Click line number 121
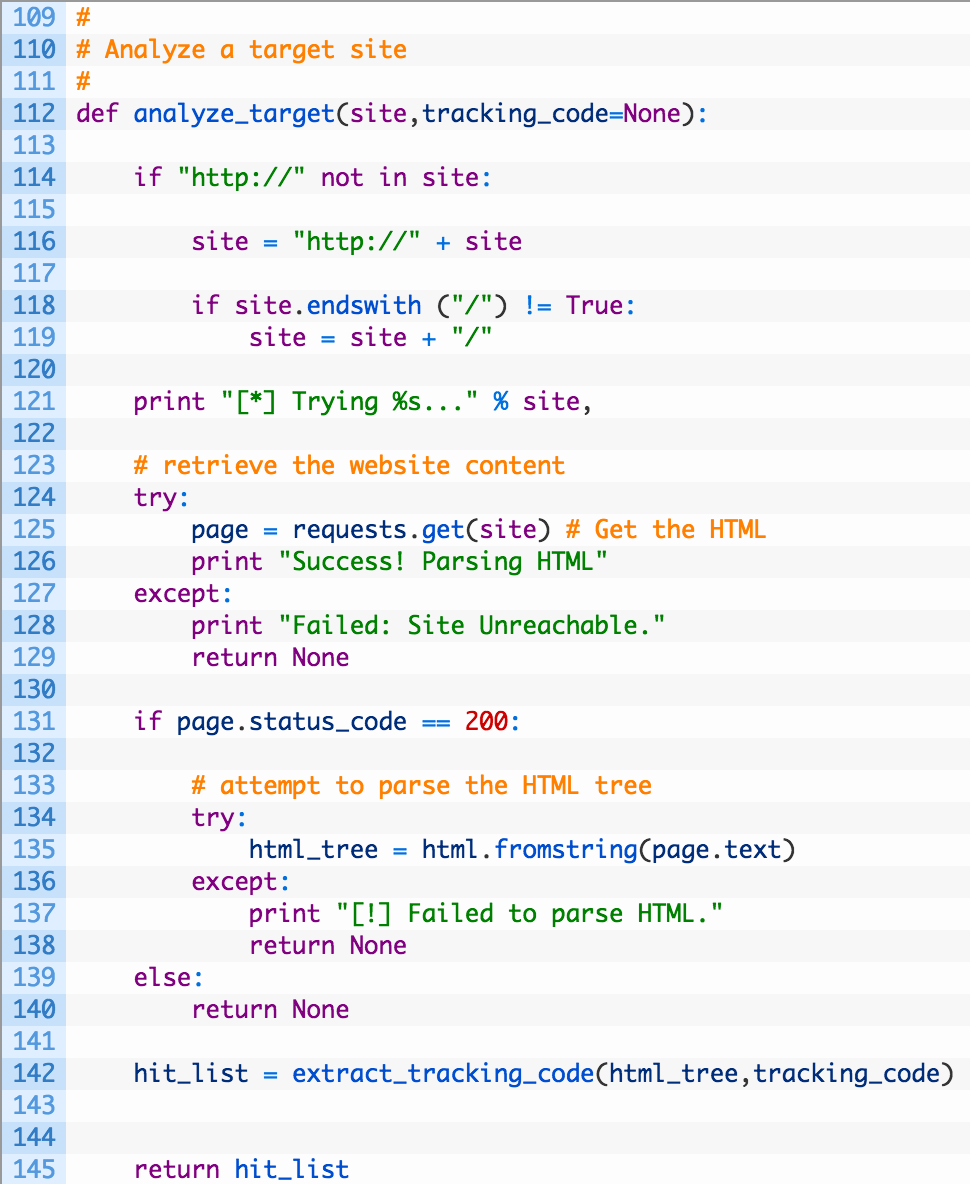The width and height of the screenshot is (970, 1184). coord(34,401)
